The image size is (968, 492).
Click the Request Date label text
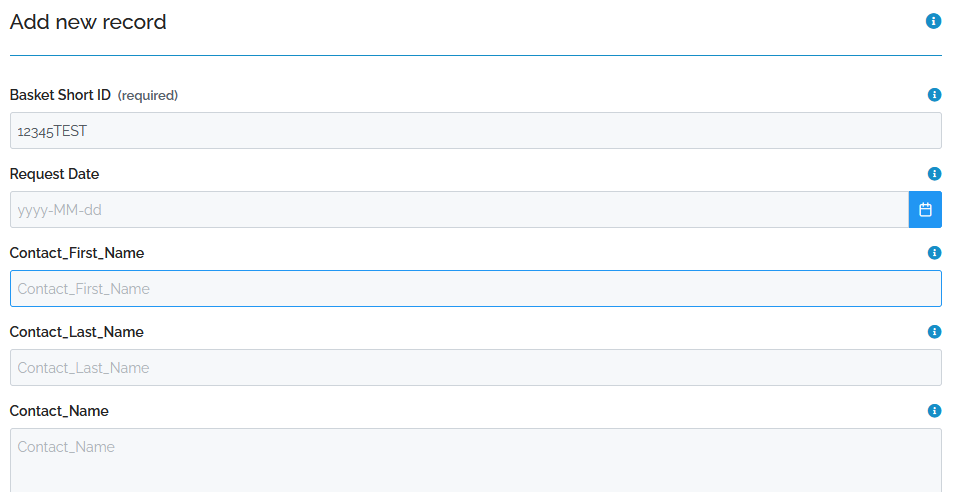tap(54, 174)
